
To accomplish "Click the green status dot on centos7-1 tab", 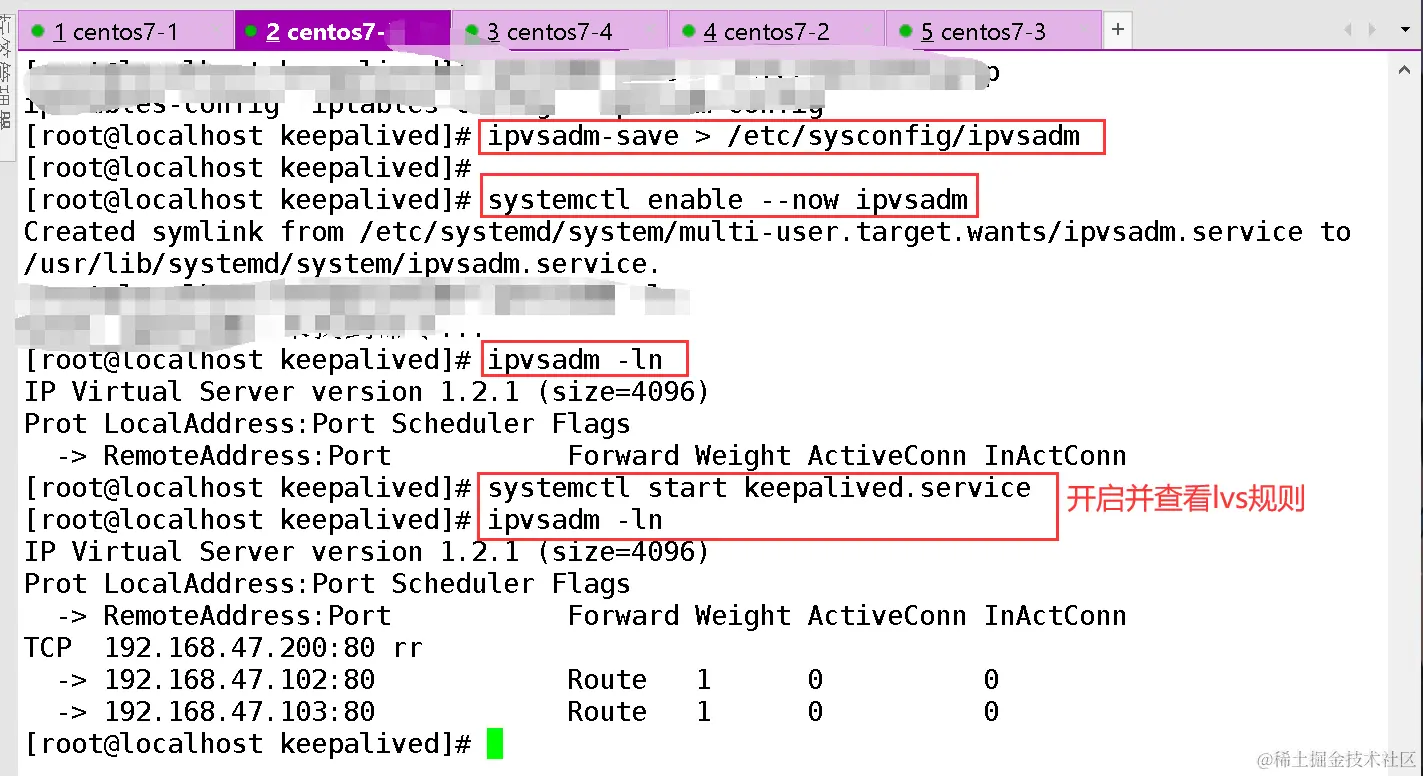I will pos(38,31).
